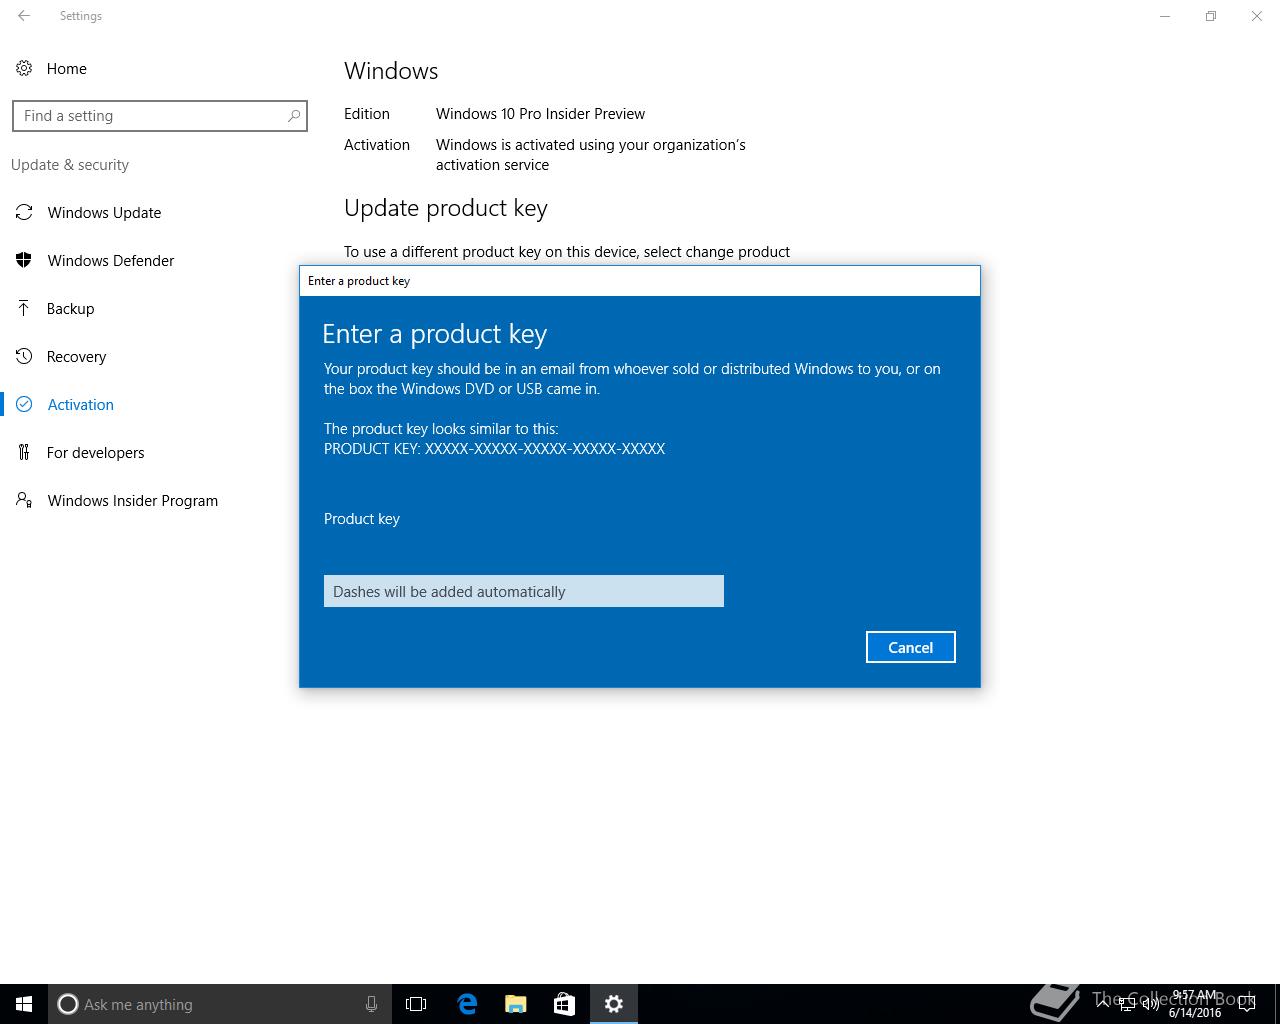Open Task View from taskbar

click(x=416, y=1004)
